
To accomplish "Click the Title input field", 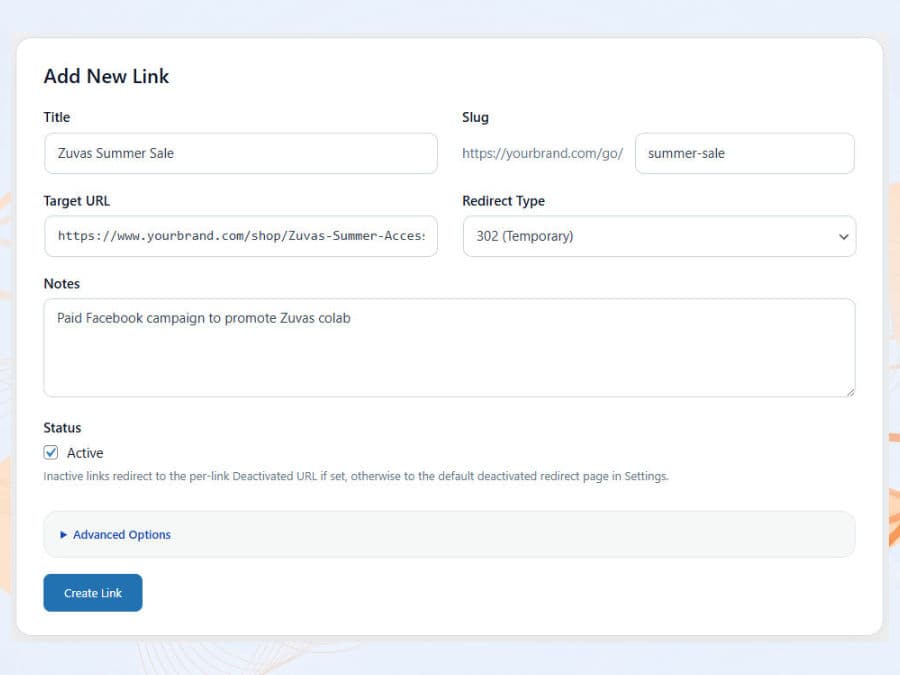I will [x=240, y=153].
